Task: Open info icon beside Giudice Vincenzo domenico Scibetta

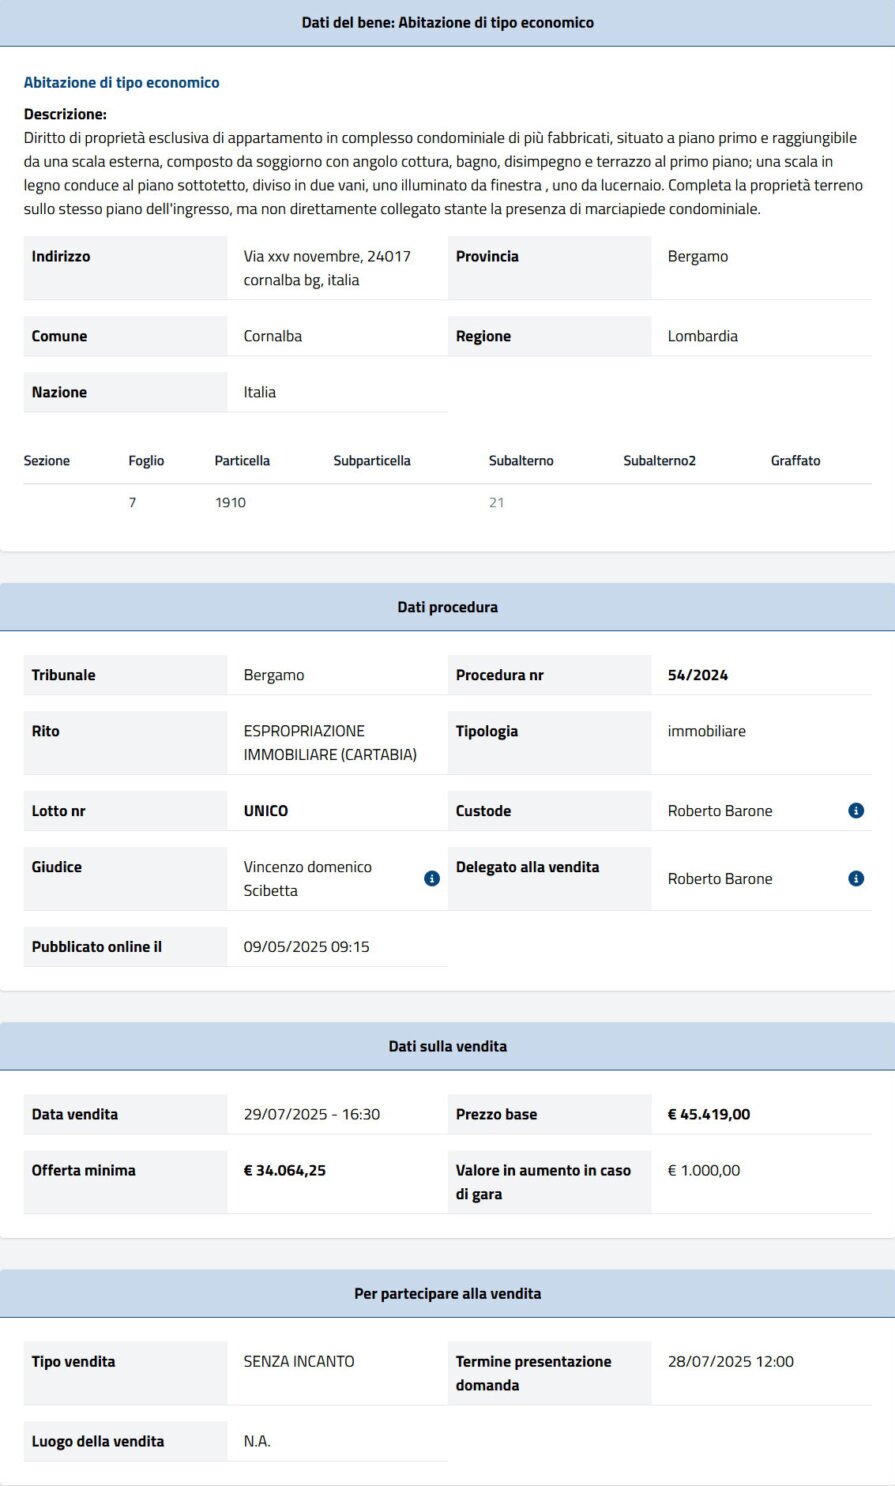Action: (x=432, y=879)
